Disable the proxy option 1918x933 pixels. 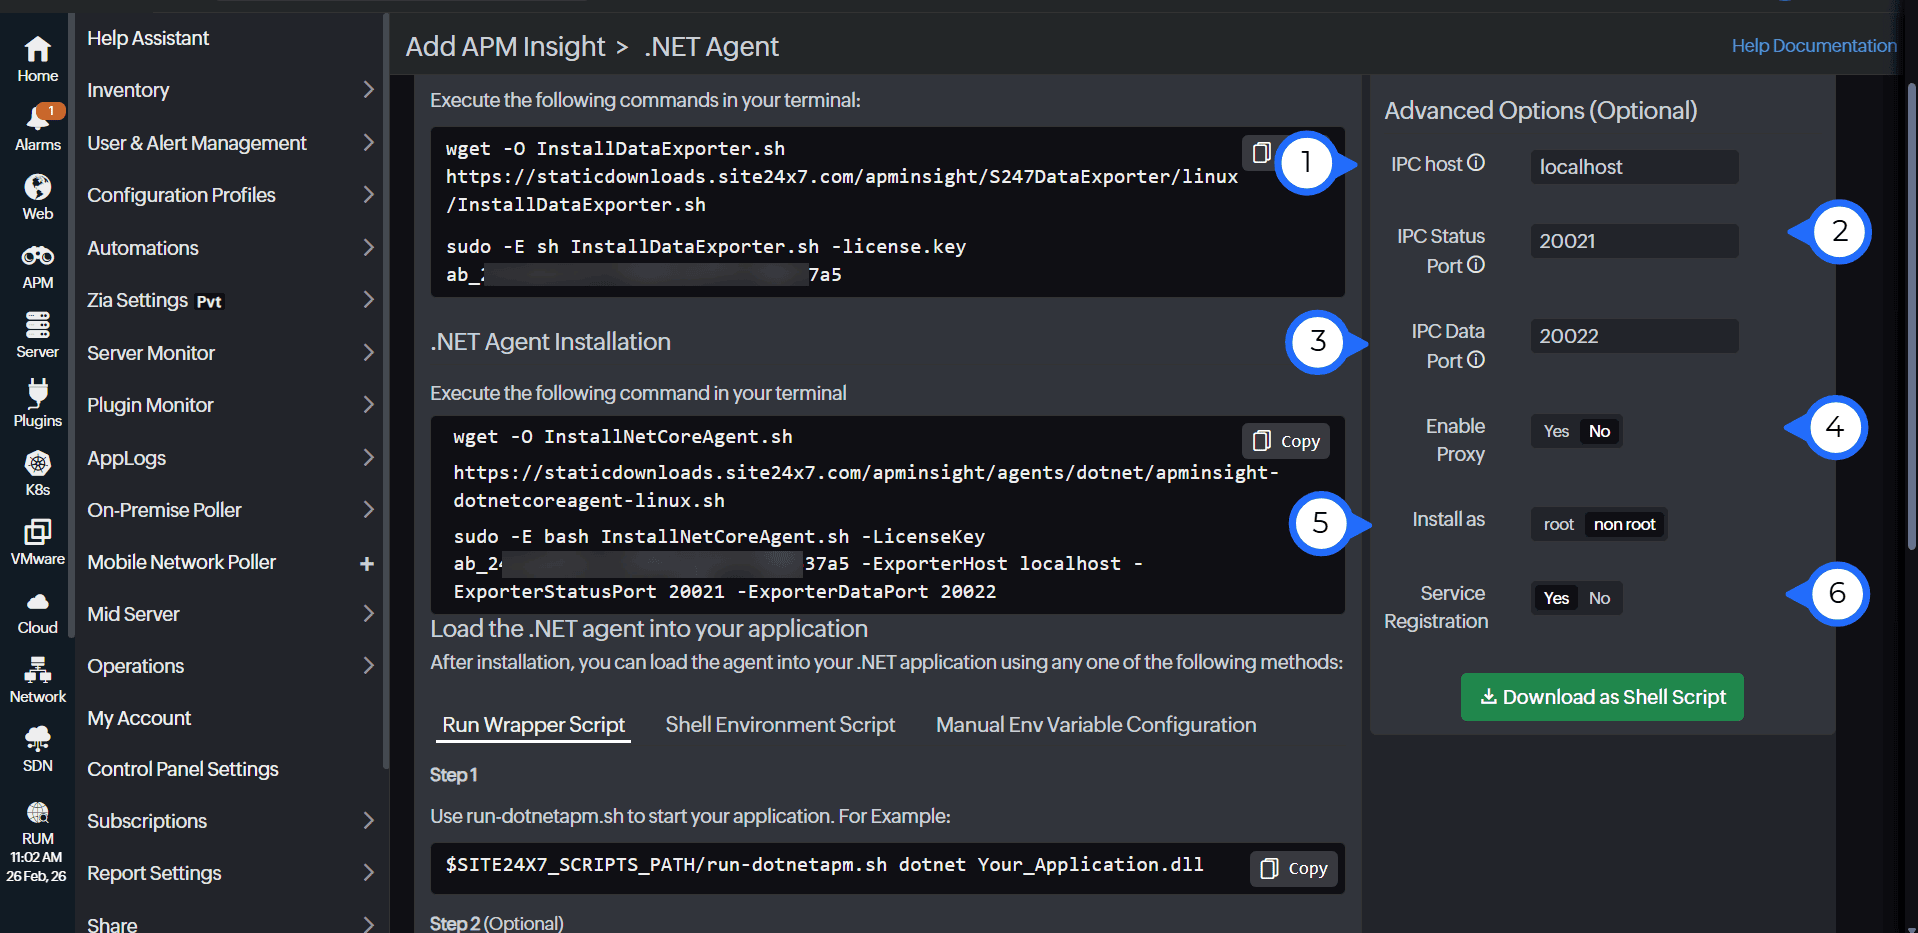pos(1600,430)
